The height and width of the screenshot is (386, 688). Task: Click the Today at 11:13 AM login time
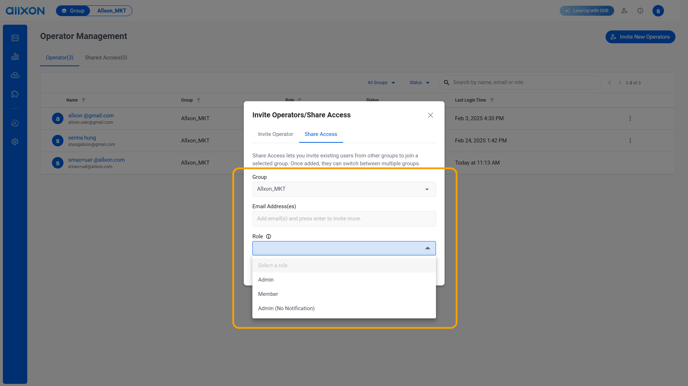pos(477,163)
